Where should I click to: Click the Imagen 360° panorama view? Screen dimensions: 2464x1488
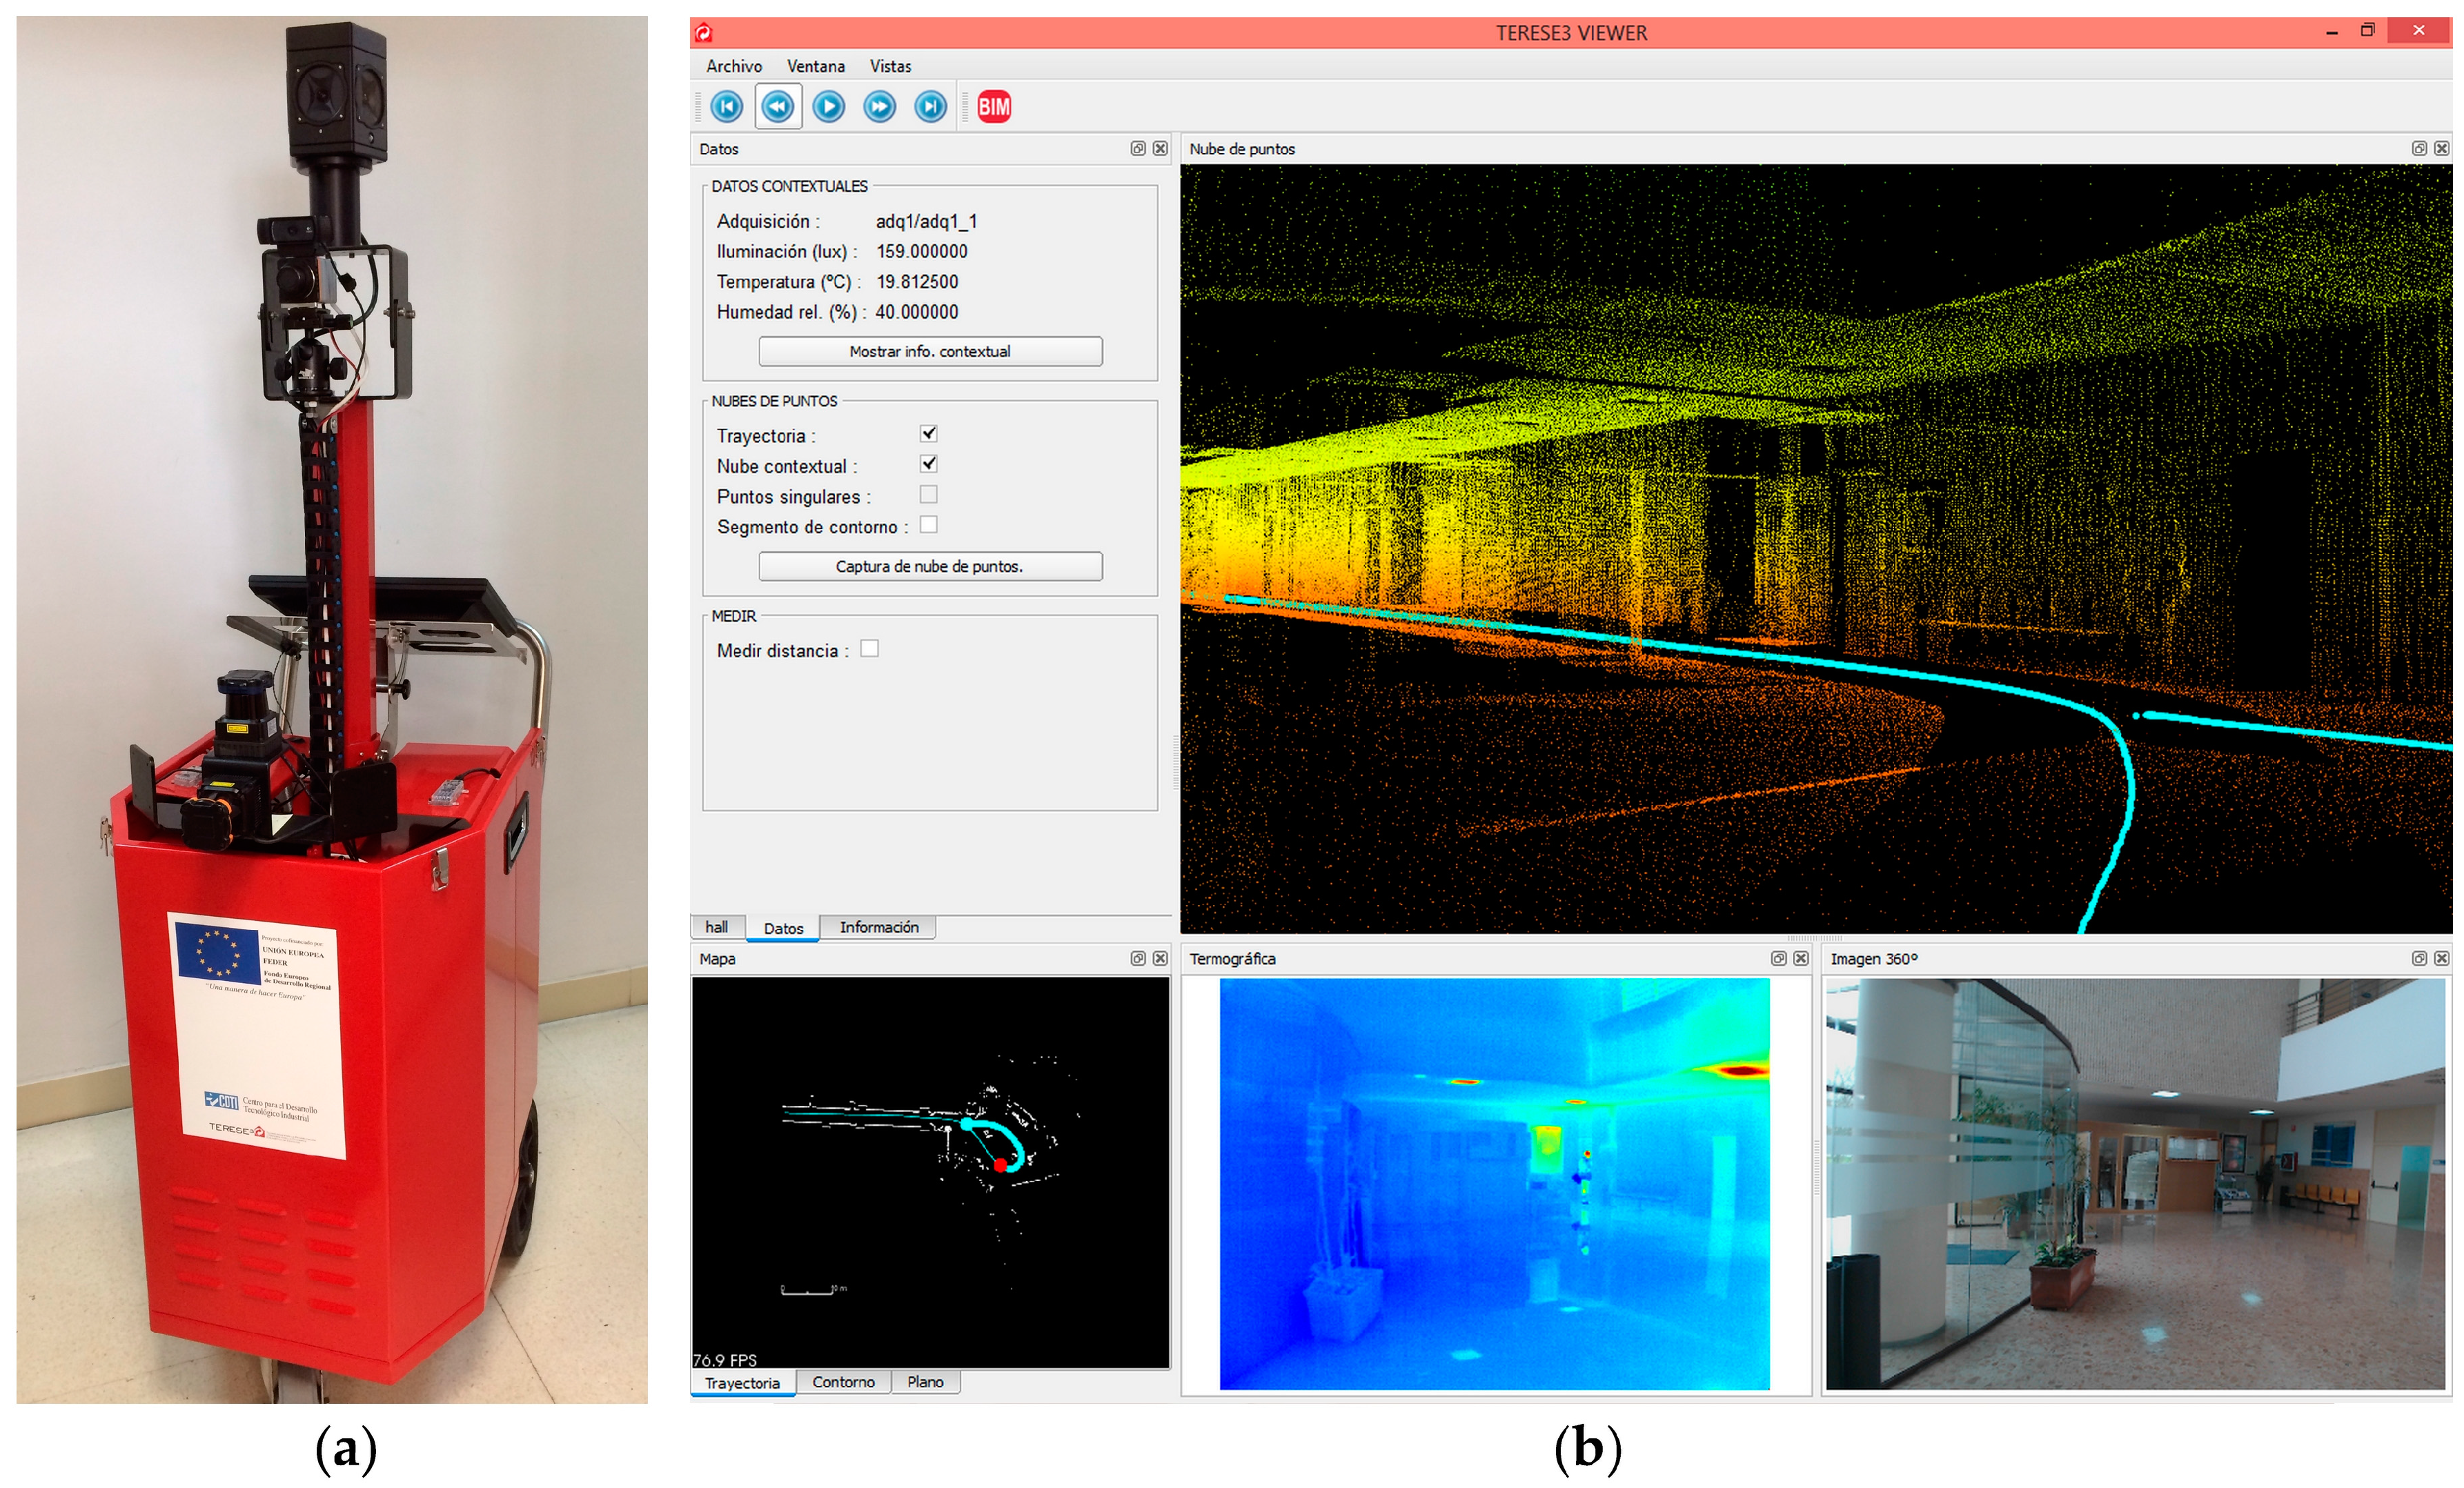click(2134, 1183)
